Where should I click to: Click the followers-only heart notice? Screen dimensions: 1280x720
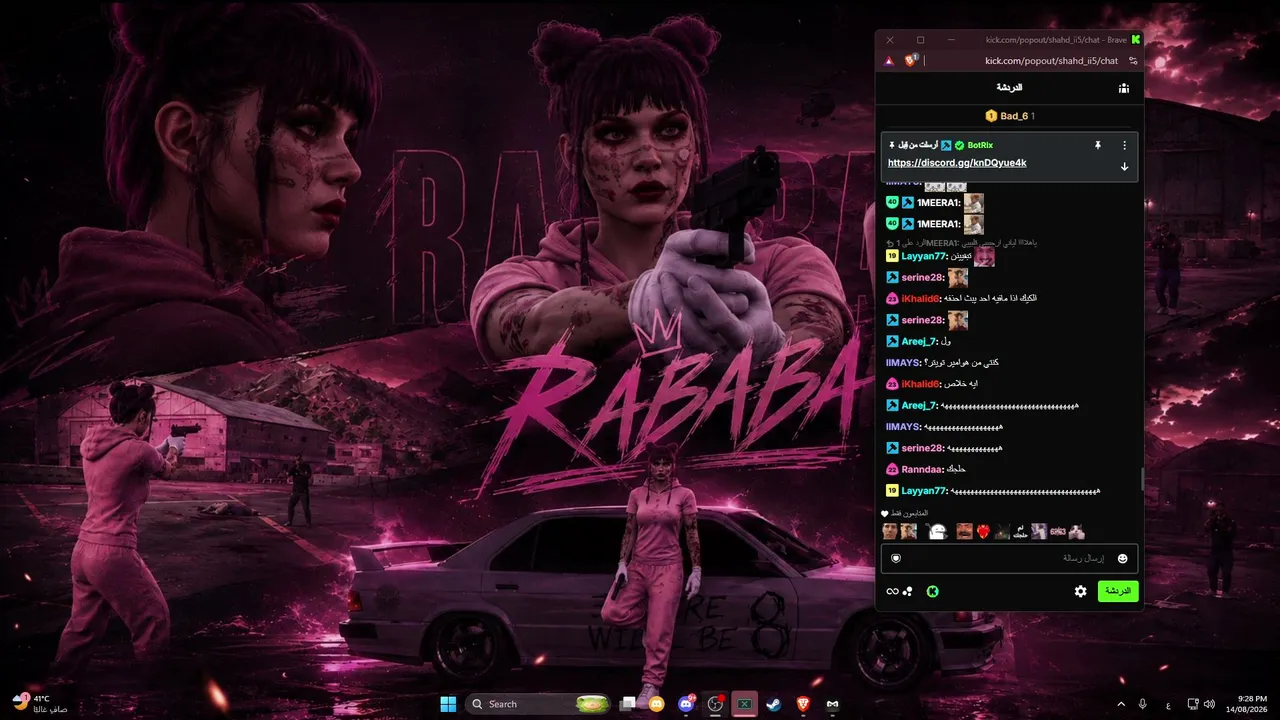tap(905, 513)
